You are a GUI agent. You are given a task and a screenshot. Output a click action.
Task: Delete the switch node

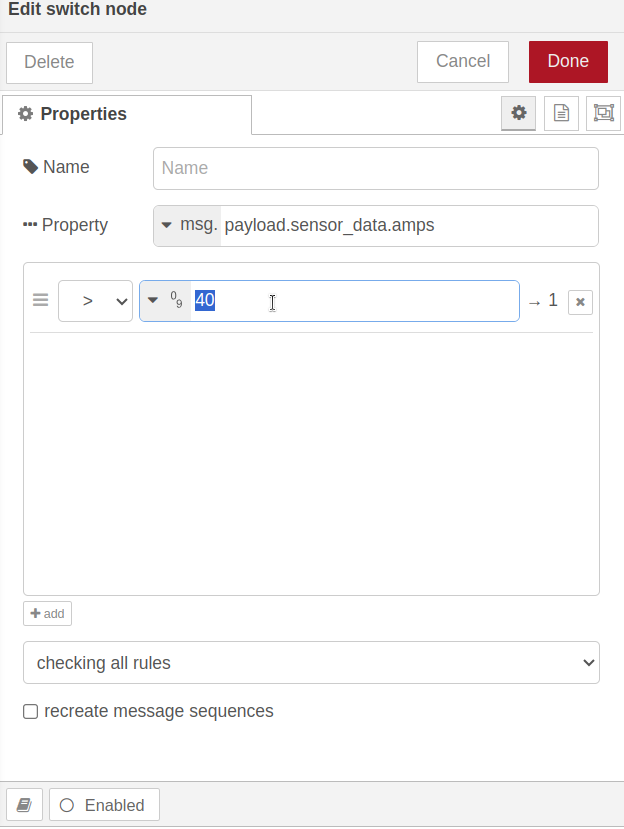(49, 62)
